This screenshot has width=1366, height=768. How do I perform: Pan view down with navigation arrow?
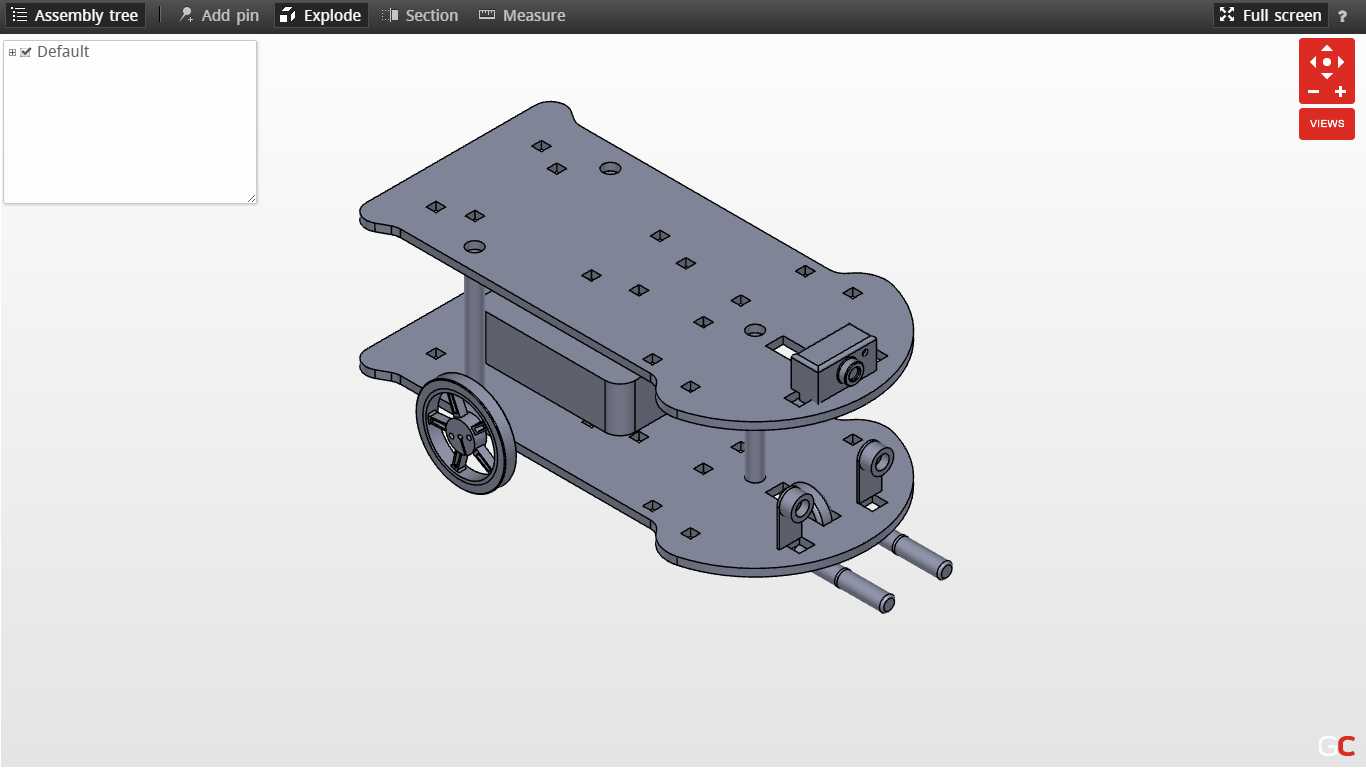click(x=1327, y=76)
